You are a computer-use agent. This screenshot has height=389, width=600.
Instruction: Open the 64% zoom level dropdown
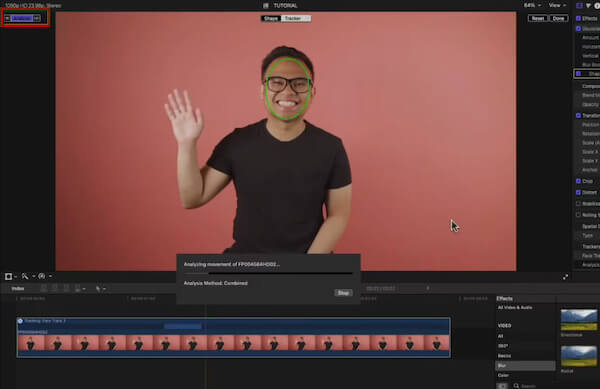click(x=532, y=5)
